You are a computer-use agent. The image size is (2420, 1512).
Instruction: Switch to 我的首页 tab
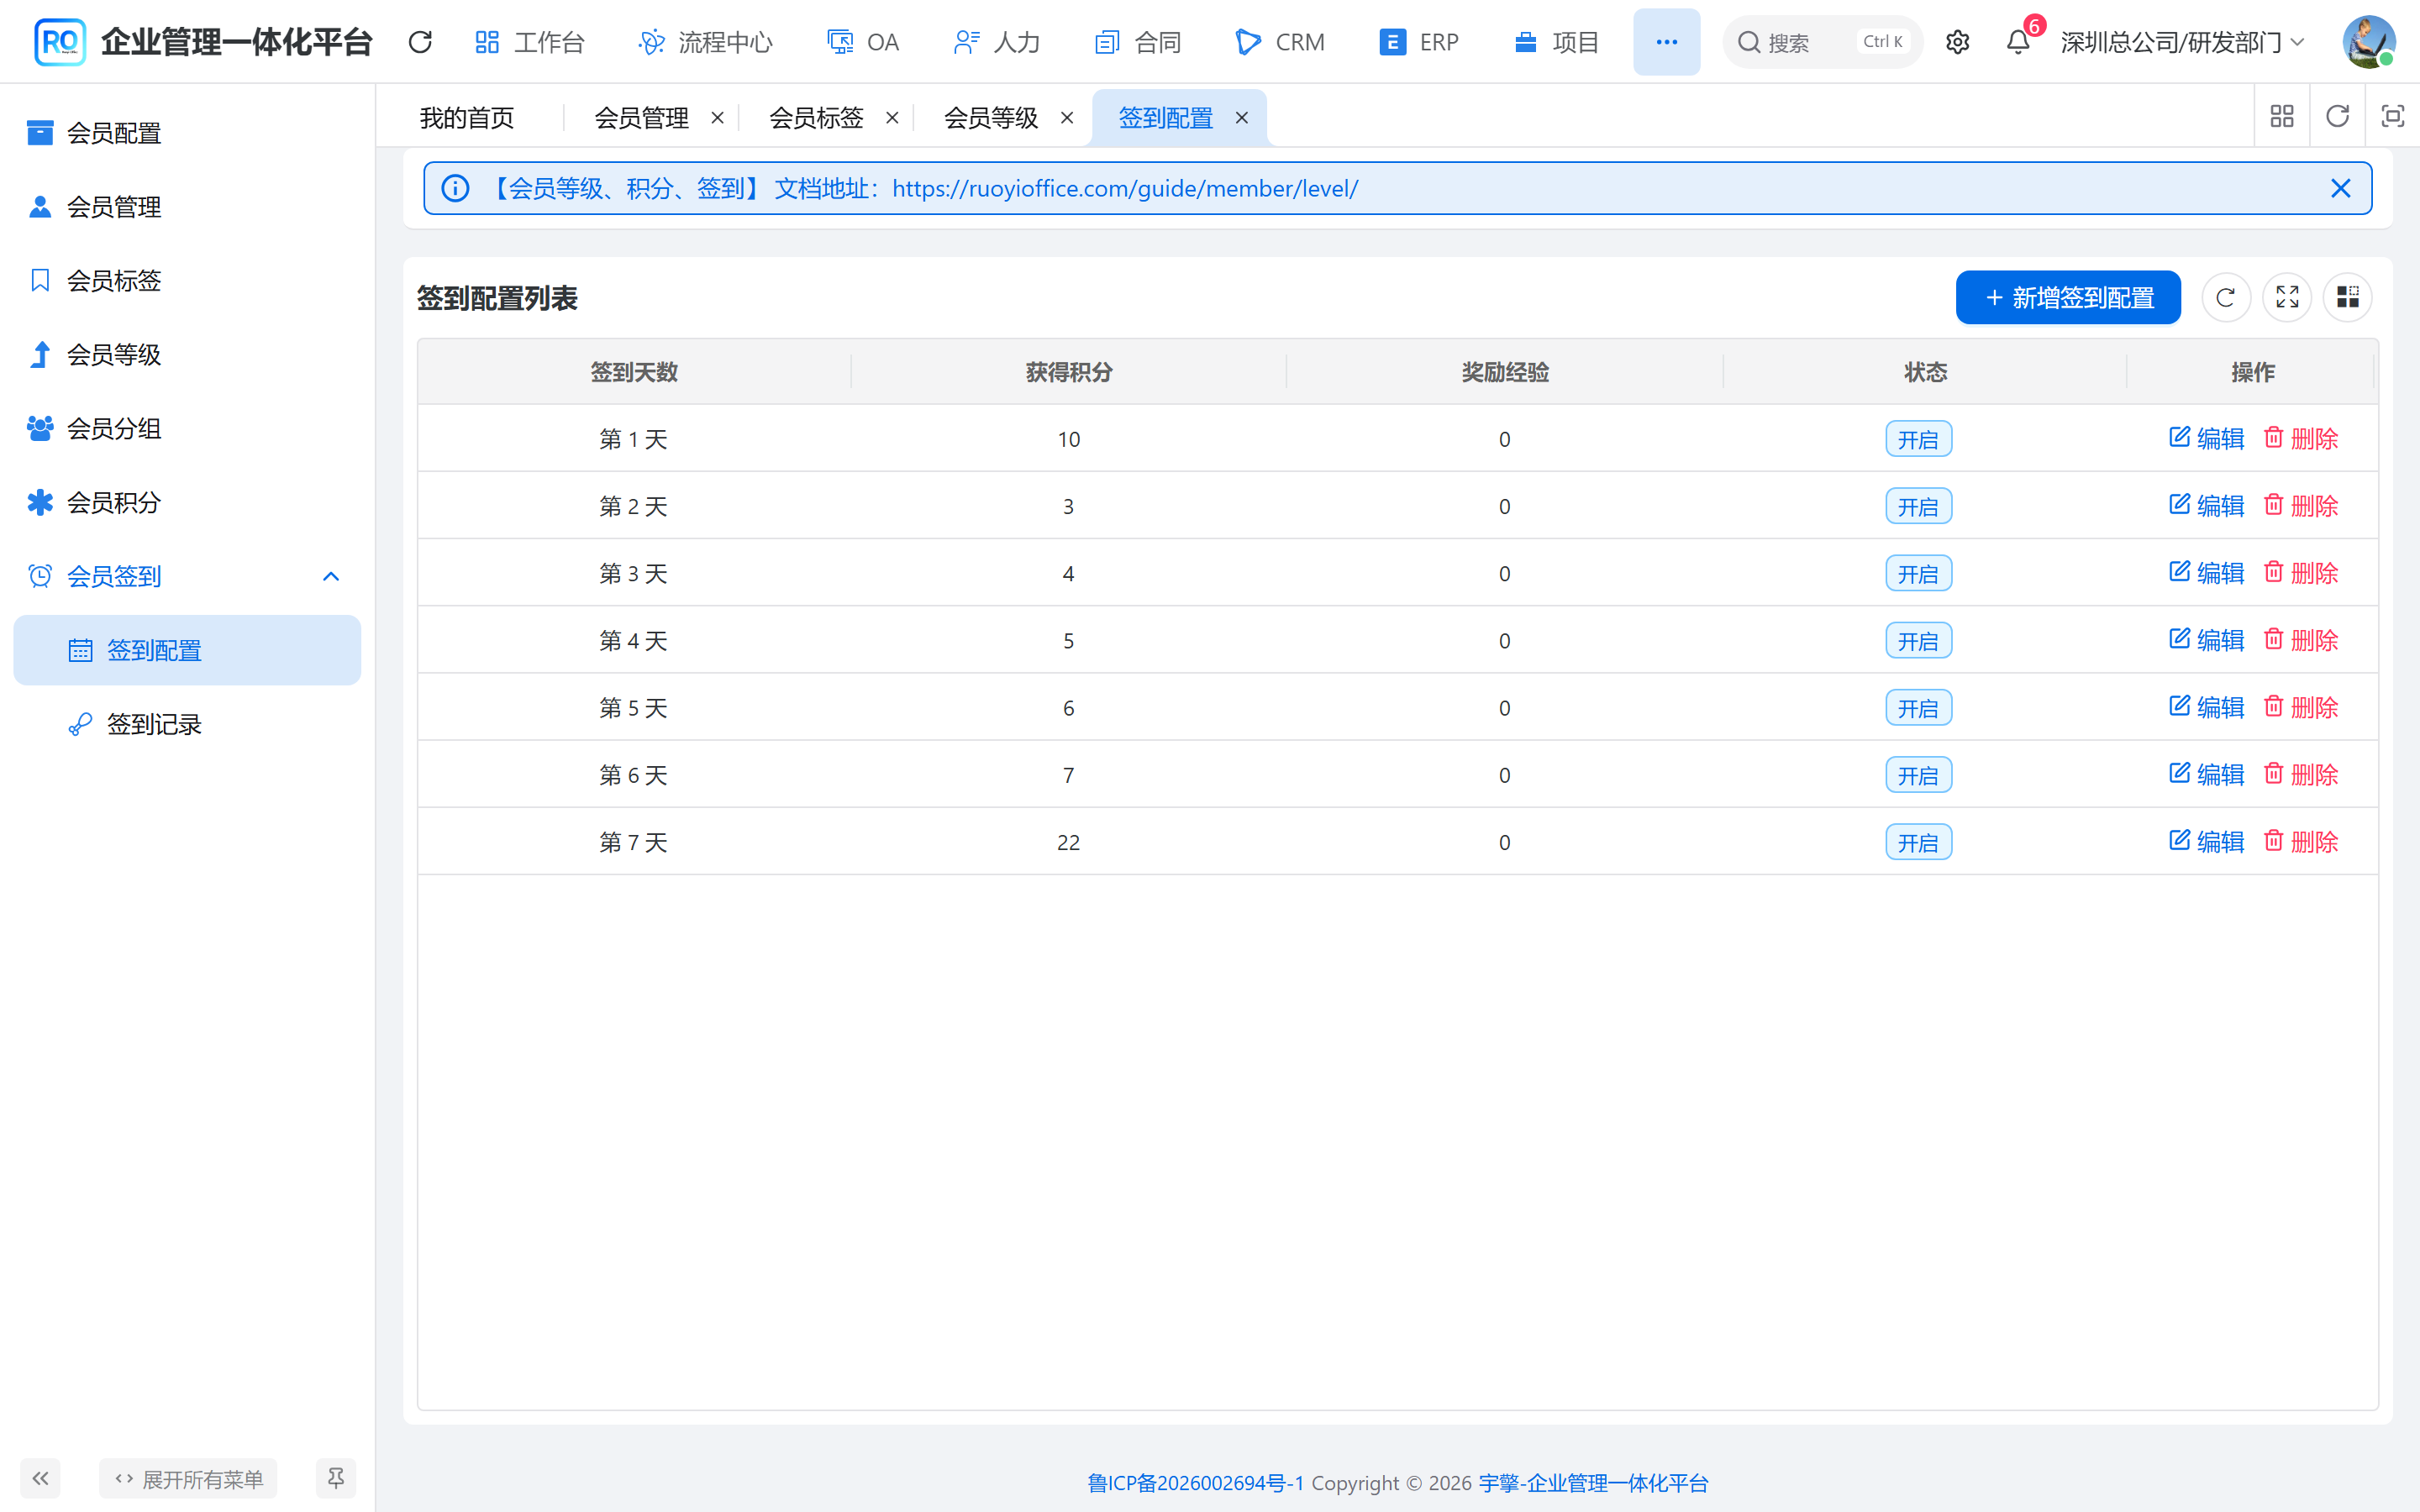coord(466,118)
